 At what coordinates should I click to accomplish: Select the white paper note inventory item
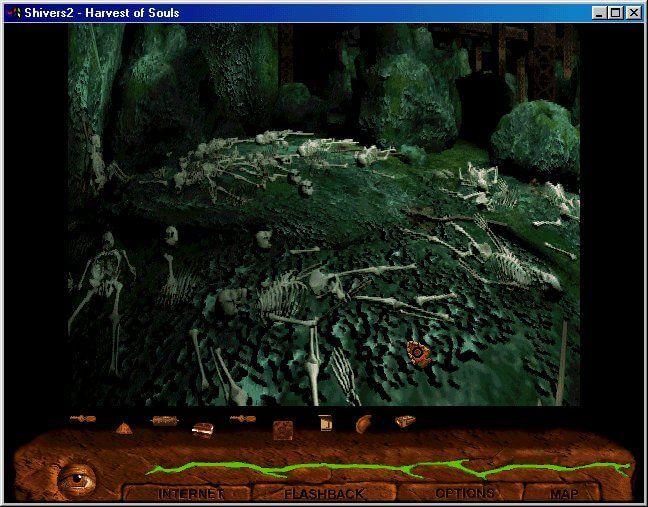(325, 423)
